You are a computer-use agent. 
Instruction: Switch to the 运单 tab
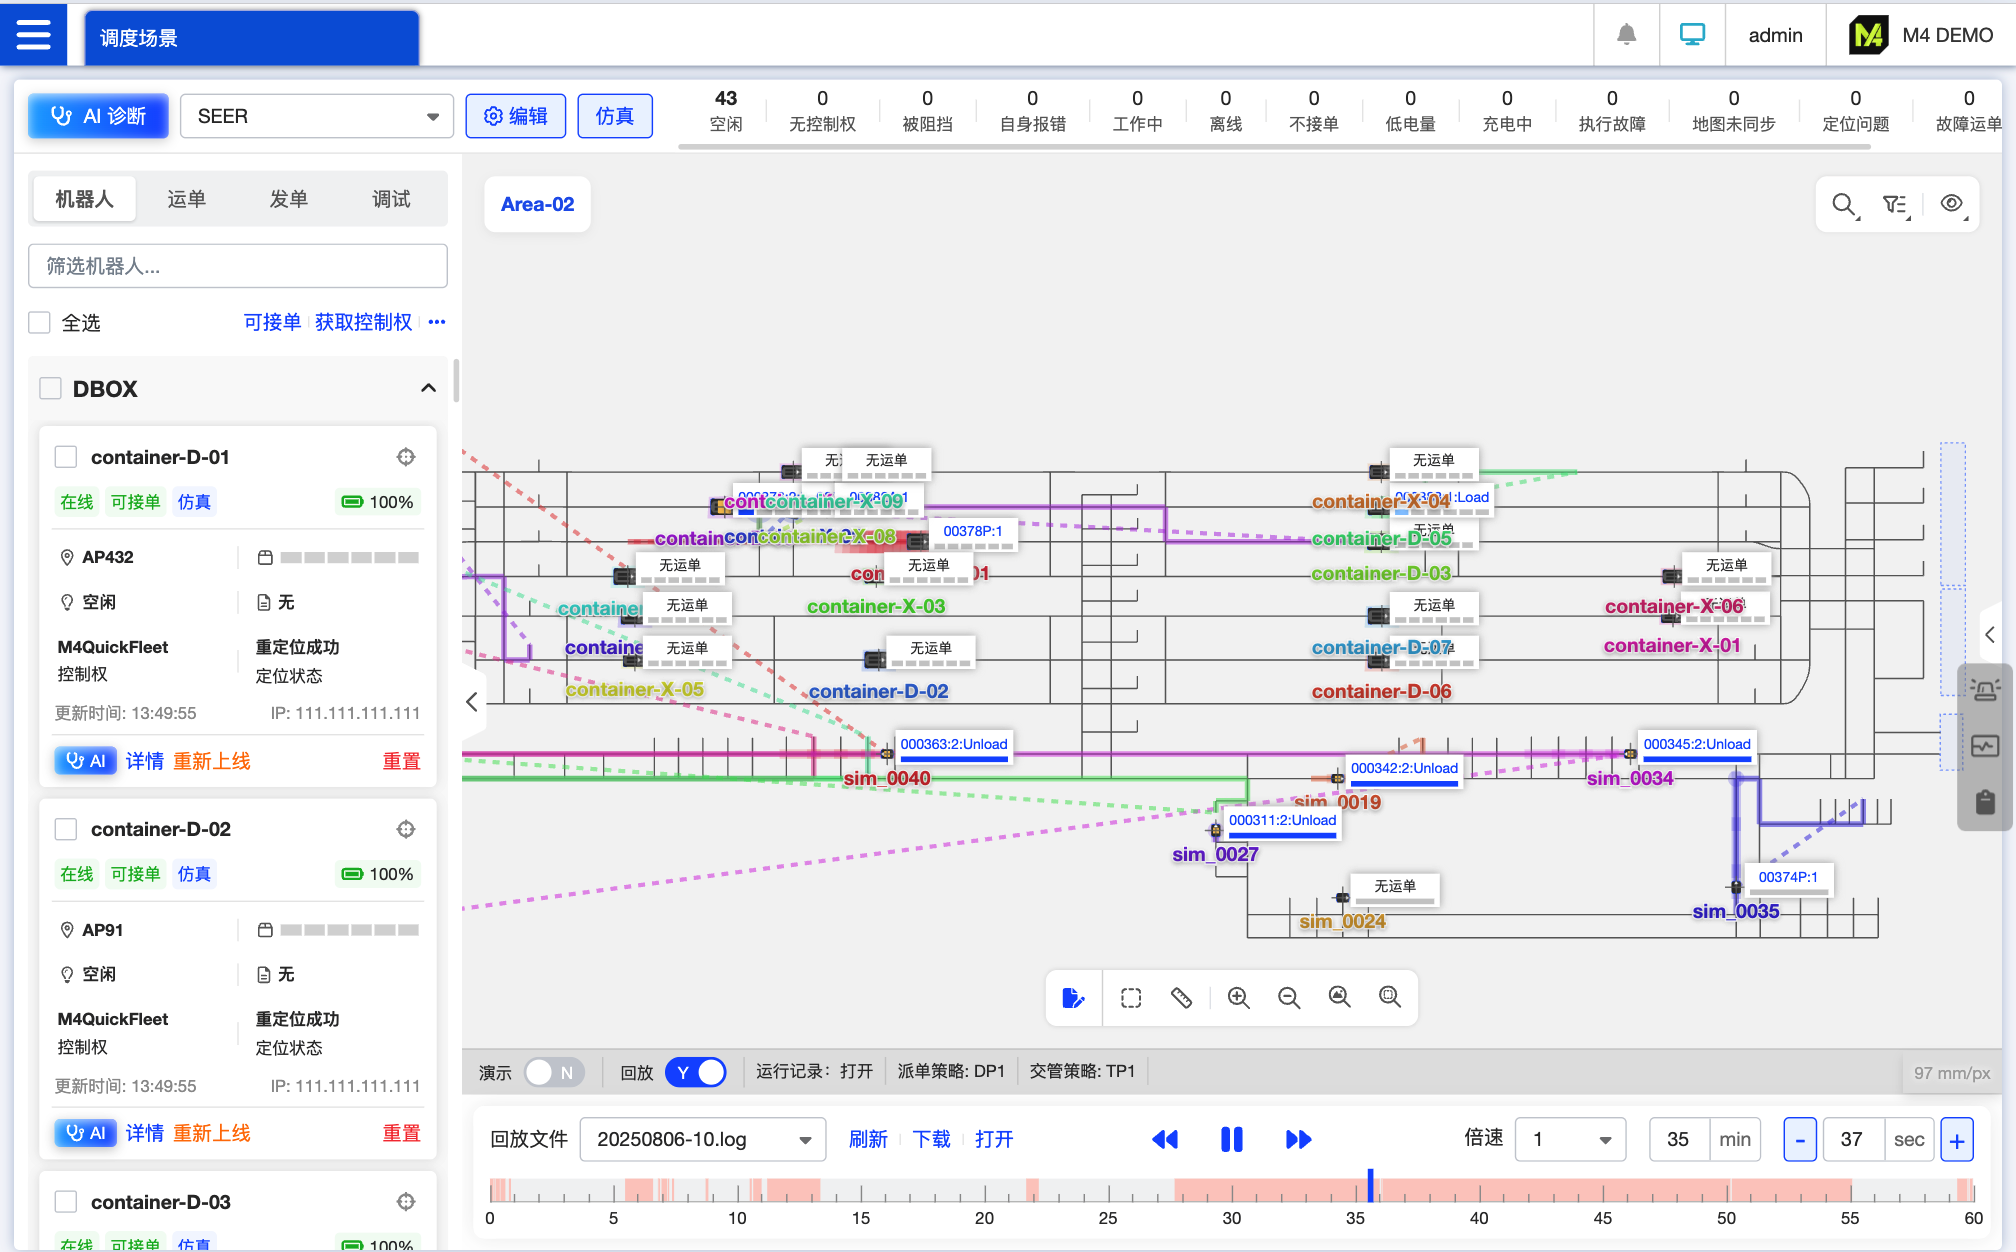[x=186, y=199]
